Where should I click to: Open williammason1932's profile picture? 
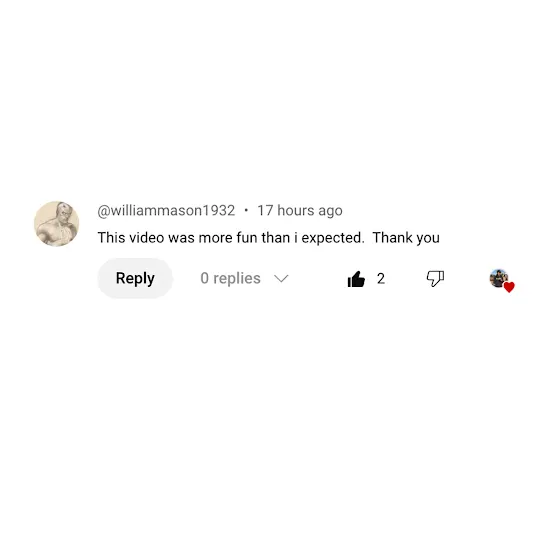(x=56, y=224)
